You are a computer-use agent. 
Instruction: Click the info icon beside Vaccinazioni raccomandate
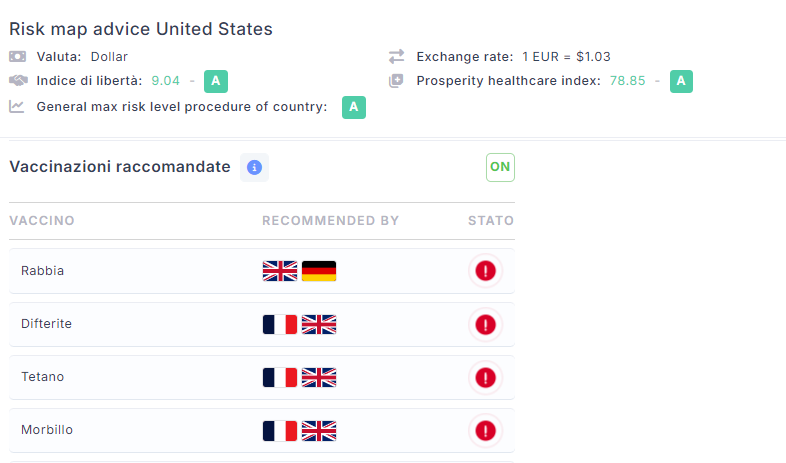pos(254,167)
